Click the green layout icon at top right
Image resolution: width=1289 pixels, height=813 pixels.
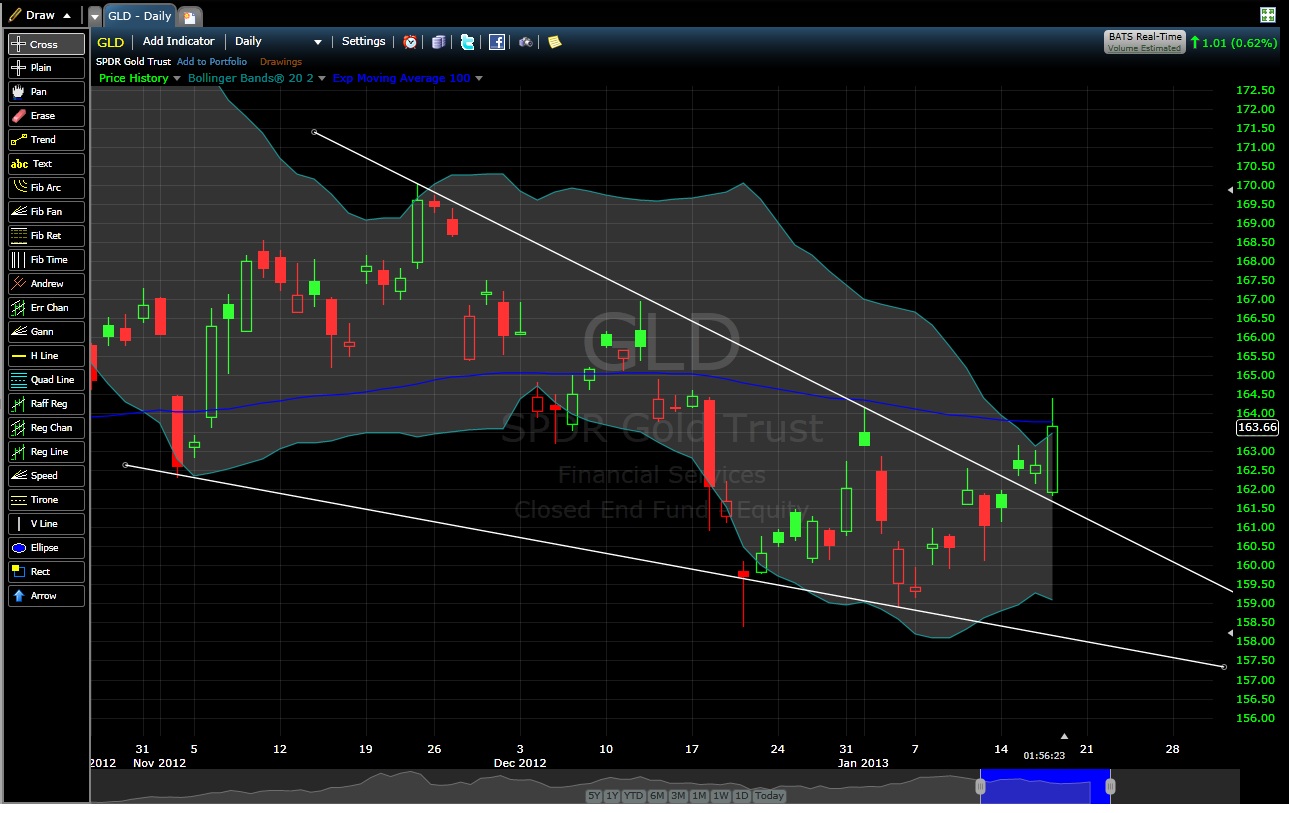[x=1267, y=15]
